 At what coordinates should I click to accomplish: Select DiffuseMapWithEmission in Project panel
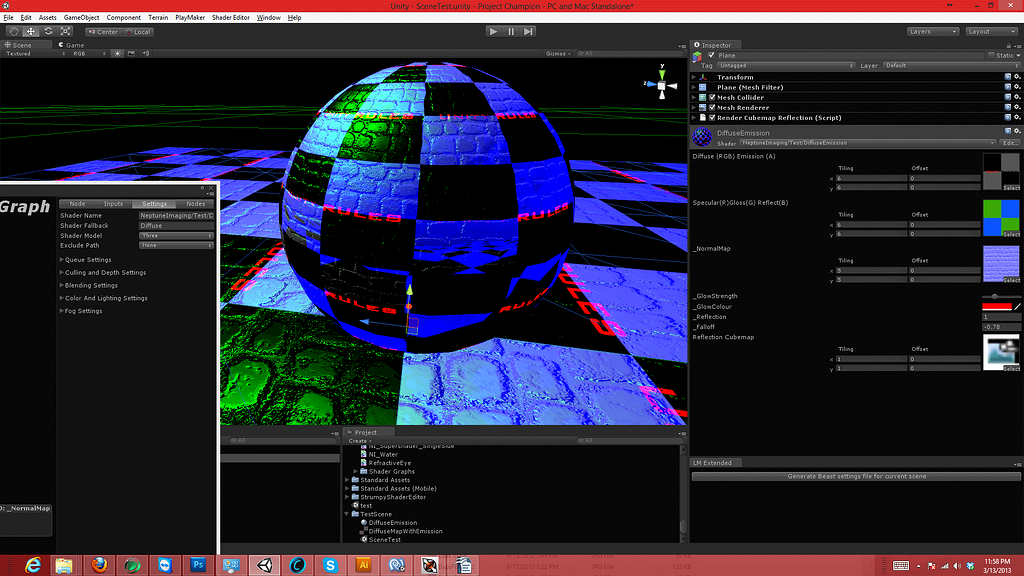405,531
